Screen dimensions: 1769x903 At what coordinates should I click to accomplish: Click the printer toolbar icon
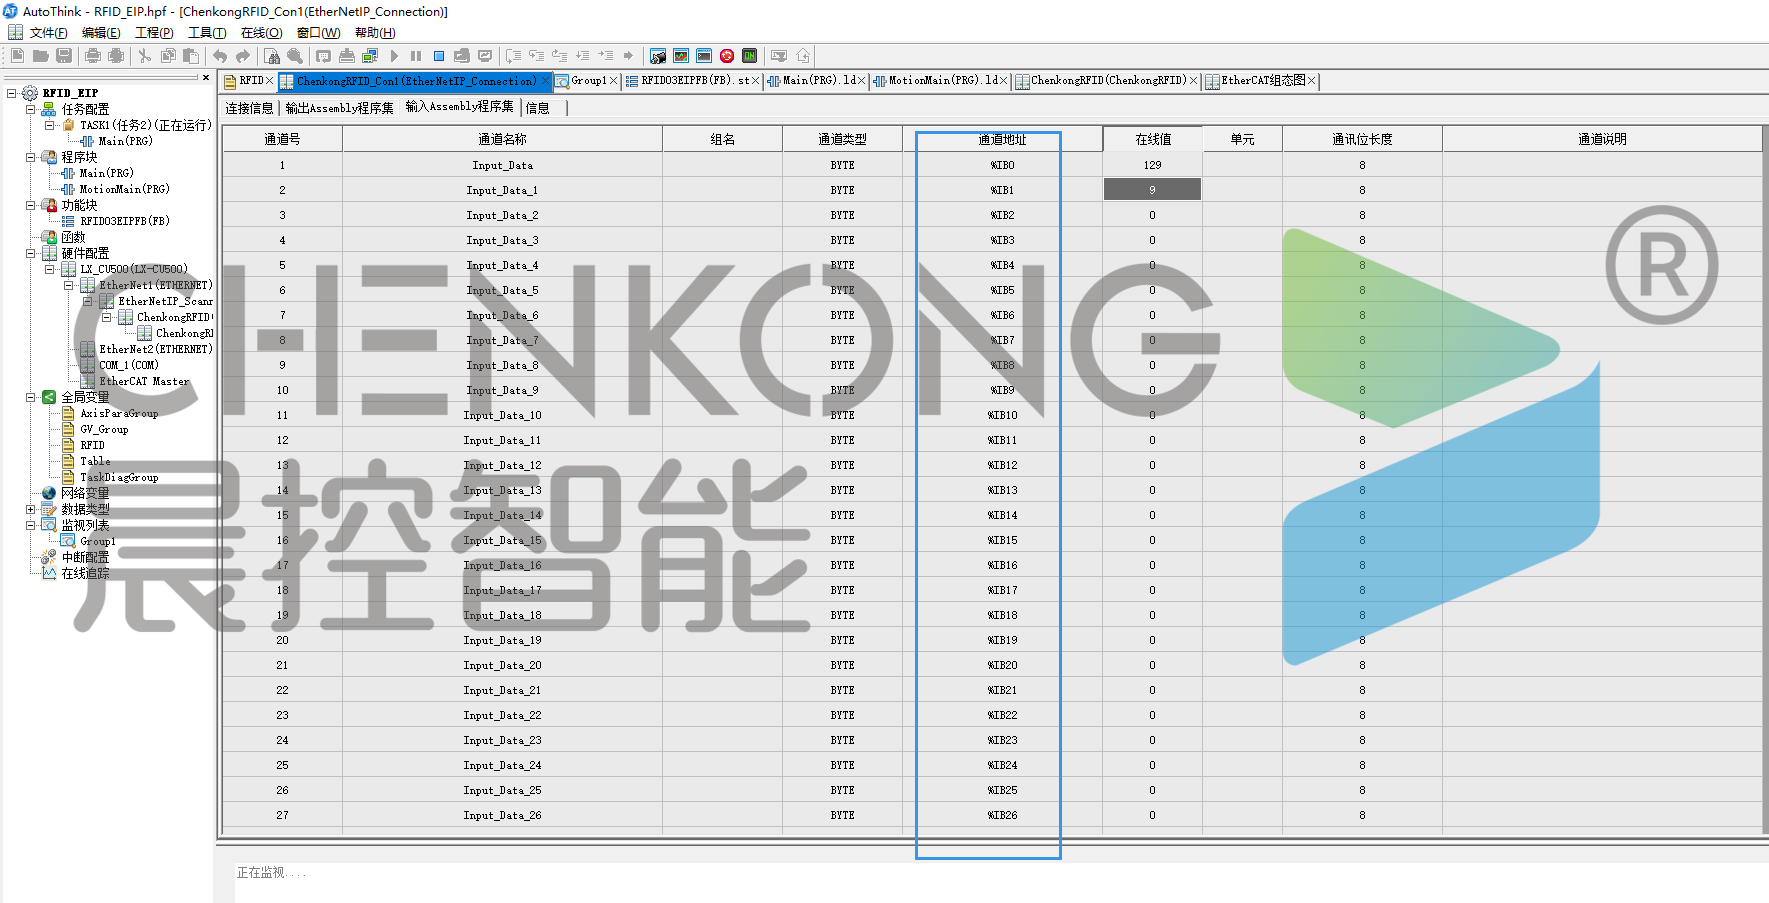coord(93,56)
